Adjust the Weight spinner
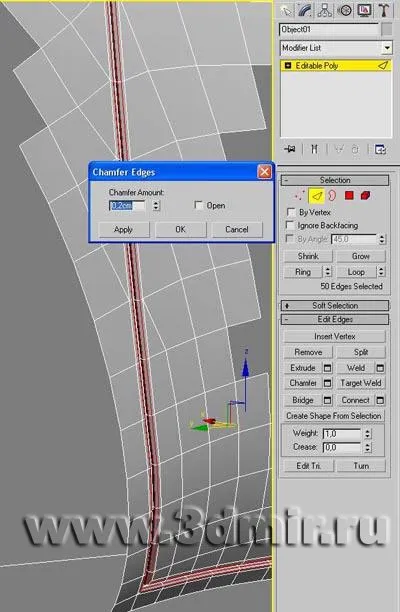Screen dimensions: 400x612 pyautogui.click(x=368, y=434)
